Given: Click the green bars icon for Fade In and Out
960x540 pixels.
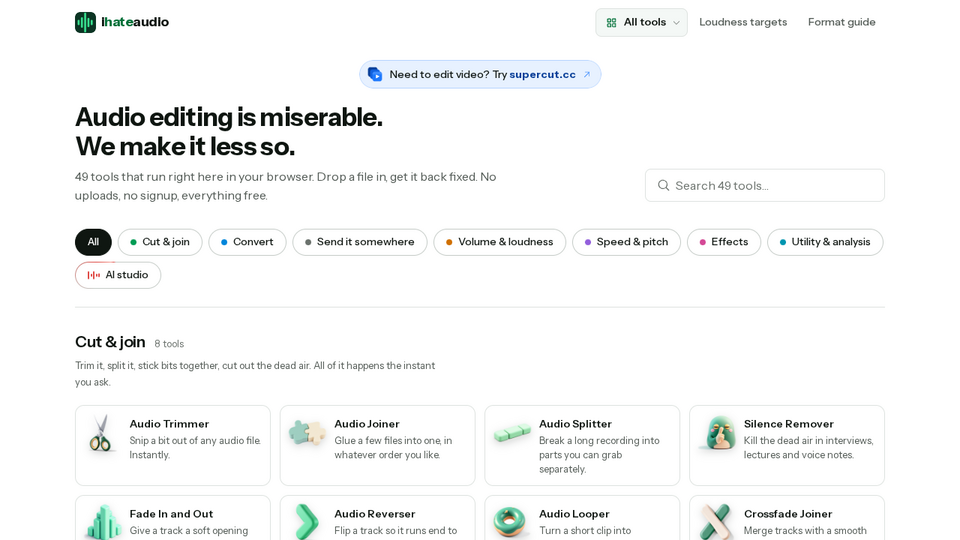Looking at the screenshot, I should [x=103, y=522].
